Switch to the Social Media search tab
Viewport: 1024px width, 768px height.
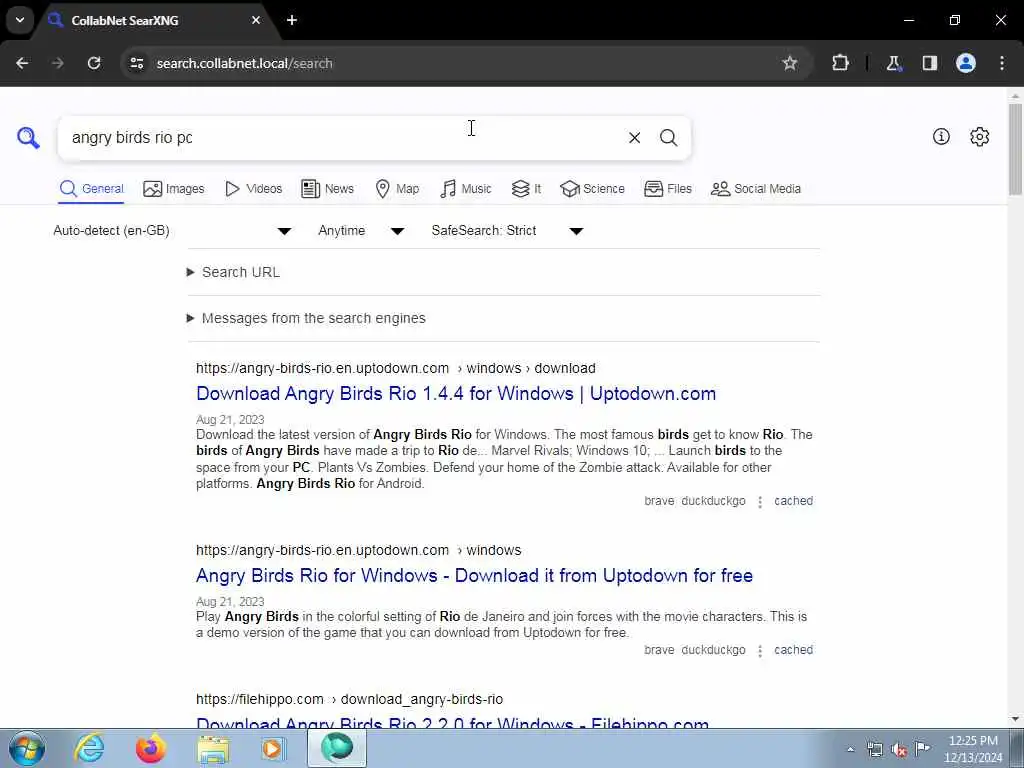756,189
